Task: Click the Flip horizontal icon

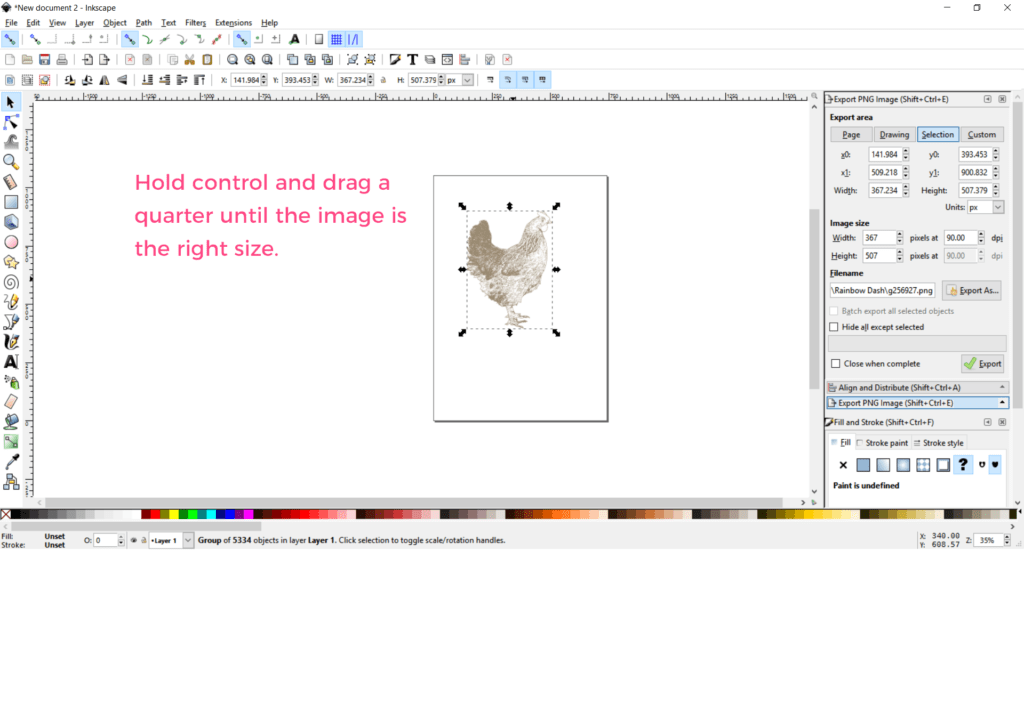Action: 104,80
